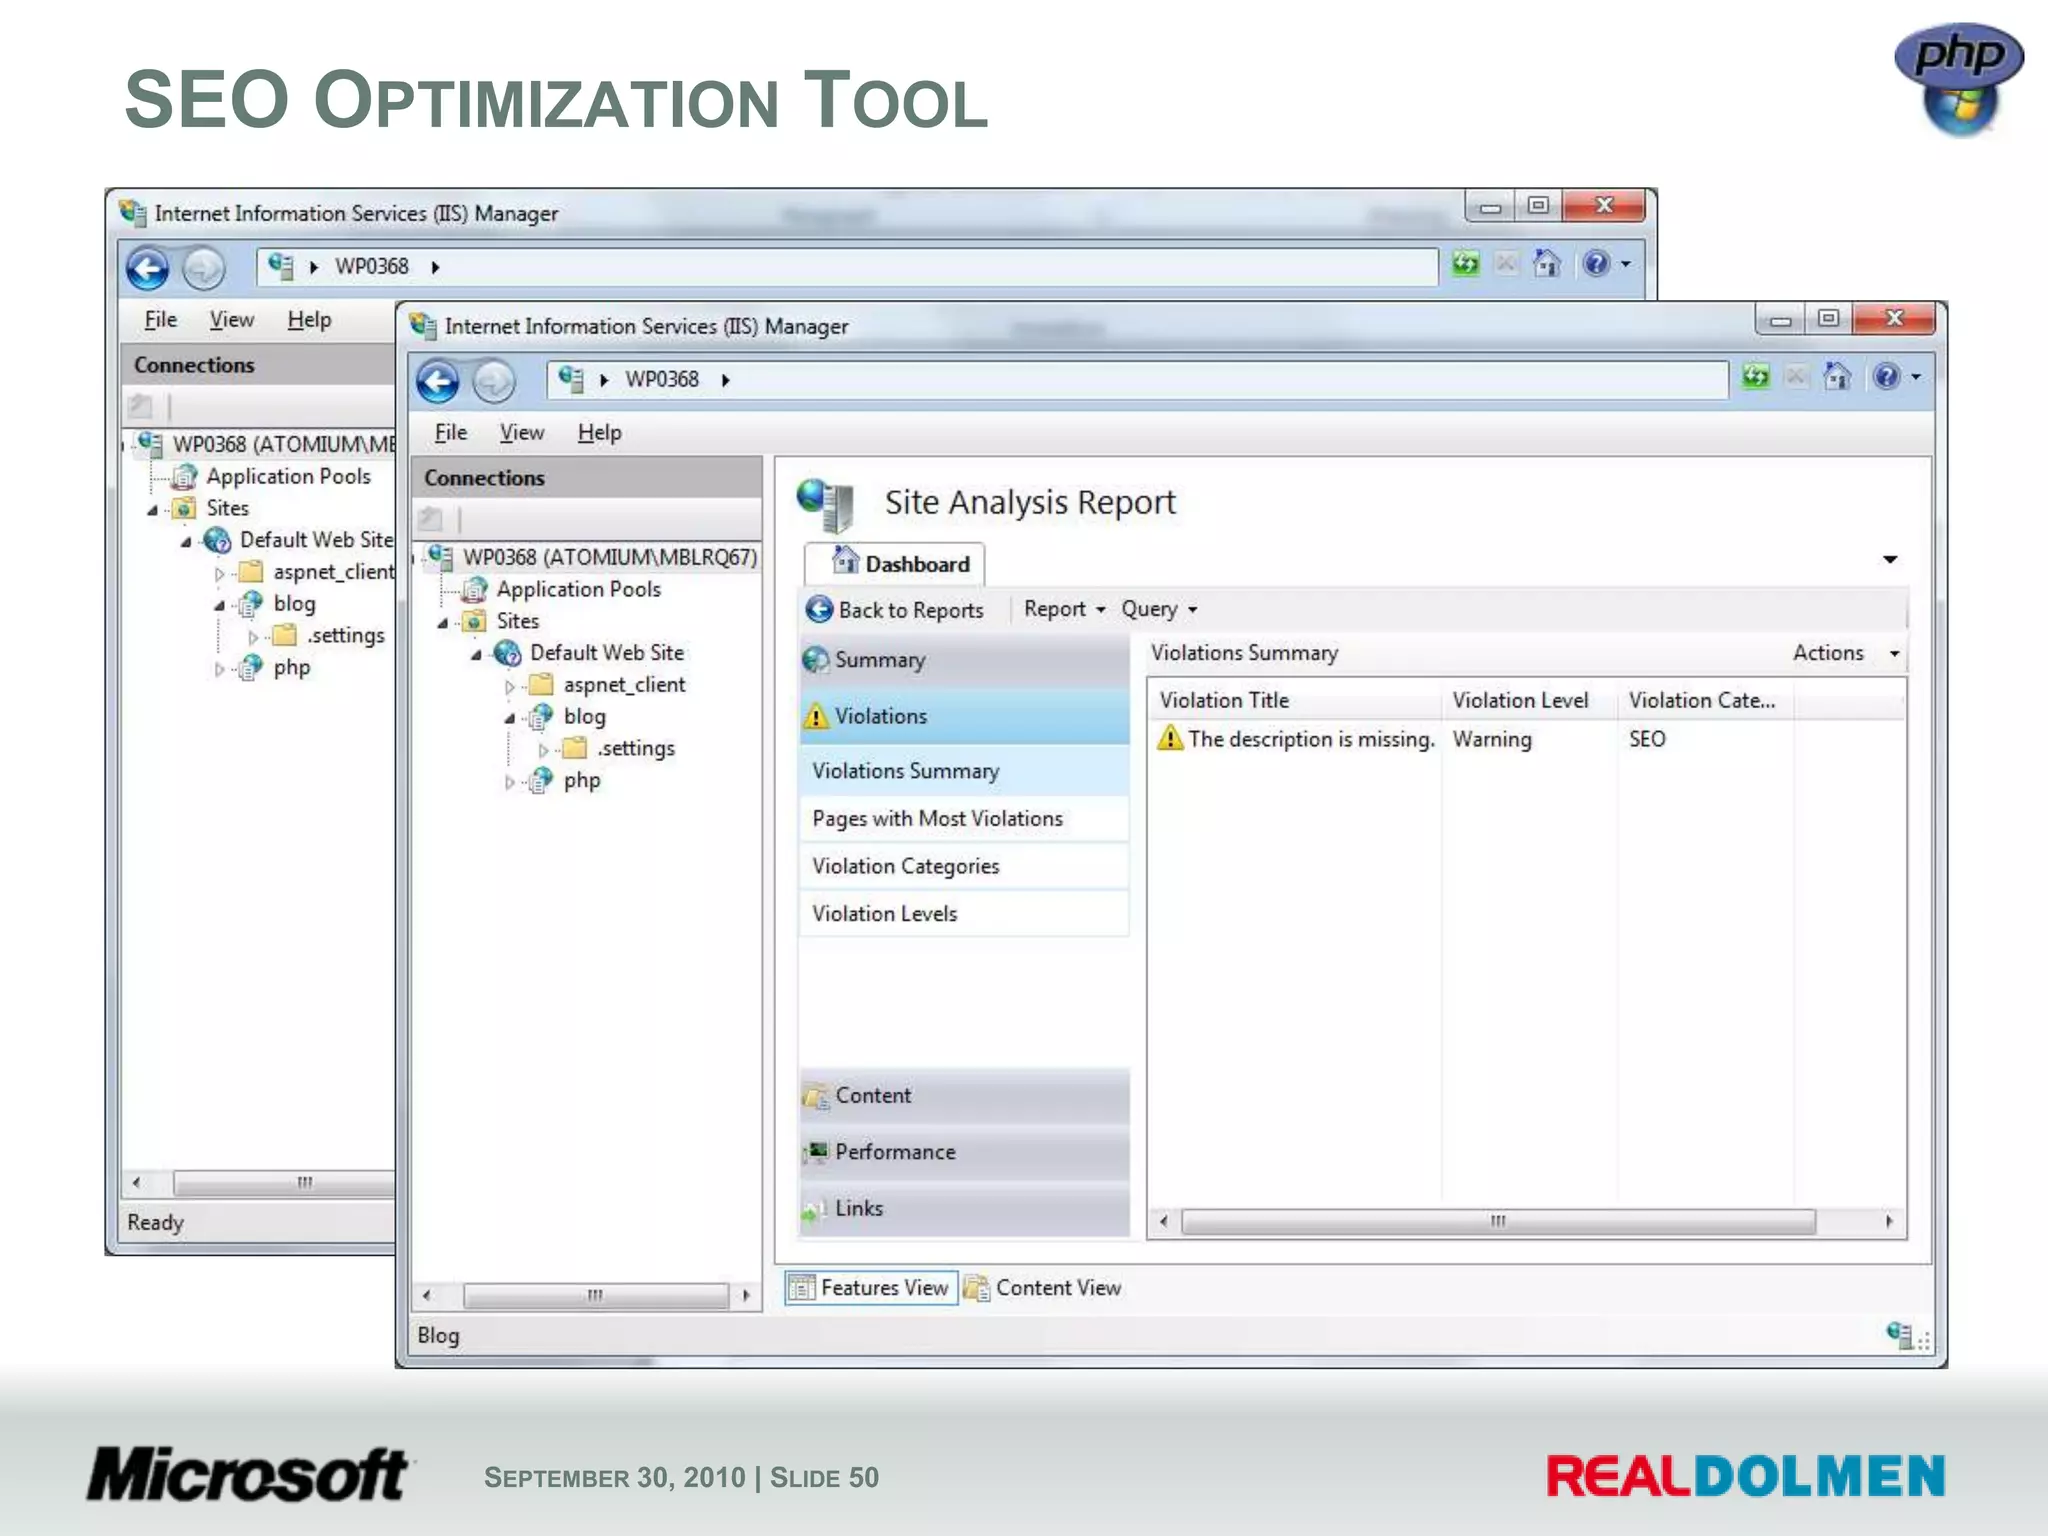Click the php application icon in front tree
The image size is (2048, 1536).
541,780
